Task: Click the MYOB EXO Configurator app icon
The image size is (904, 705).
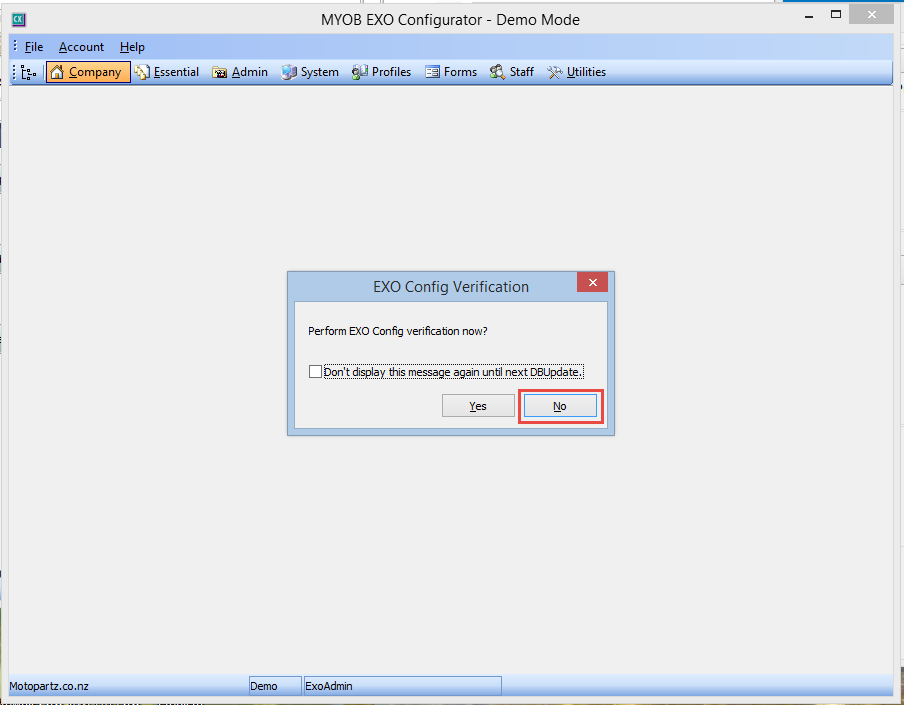Action: pos(18,20)
